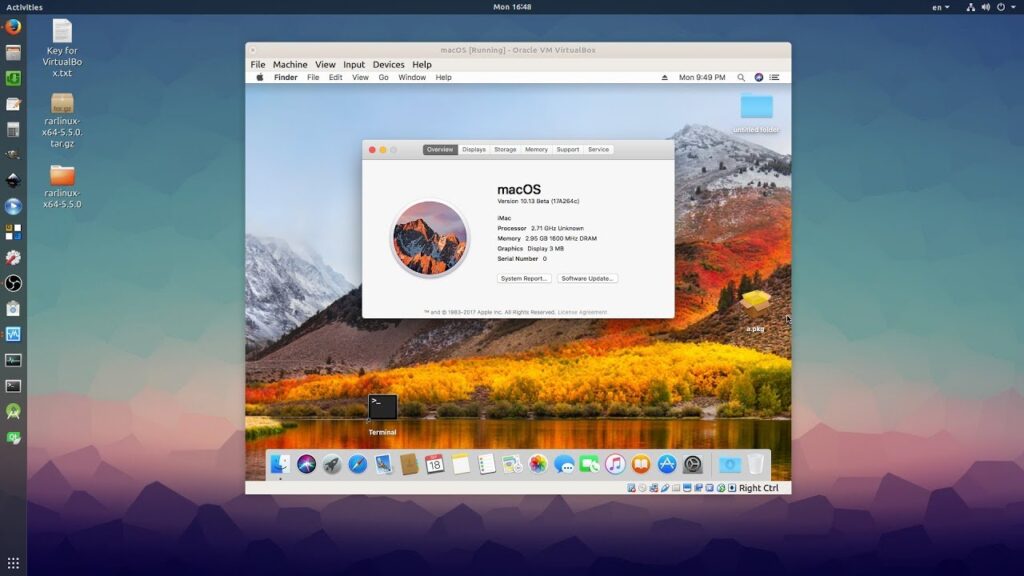Open the Downloads folder in macOS dock
The width and height of the screenshot is (1024, 576).
729,464
